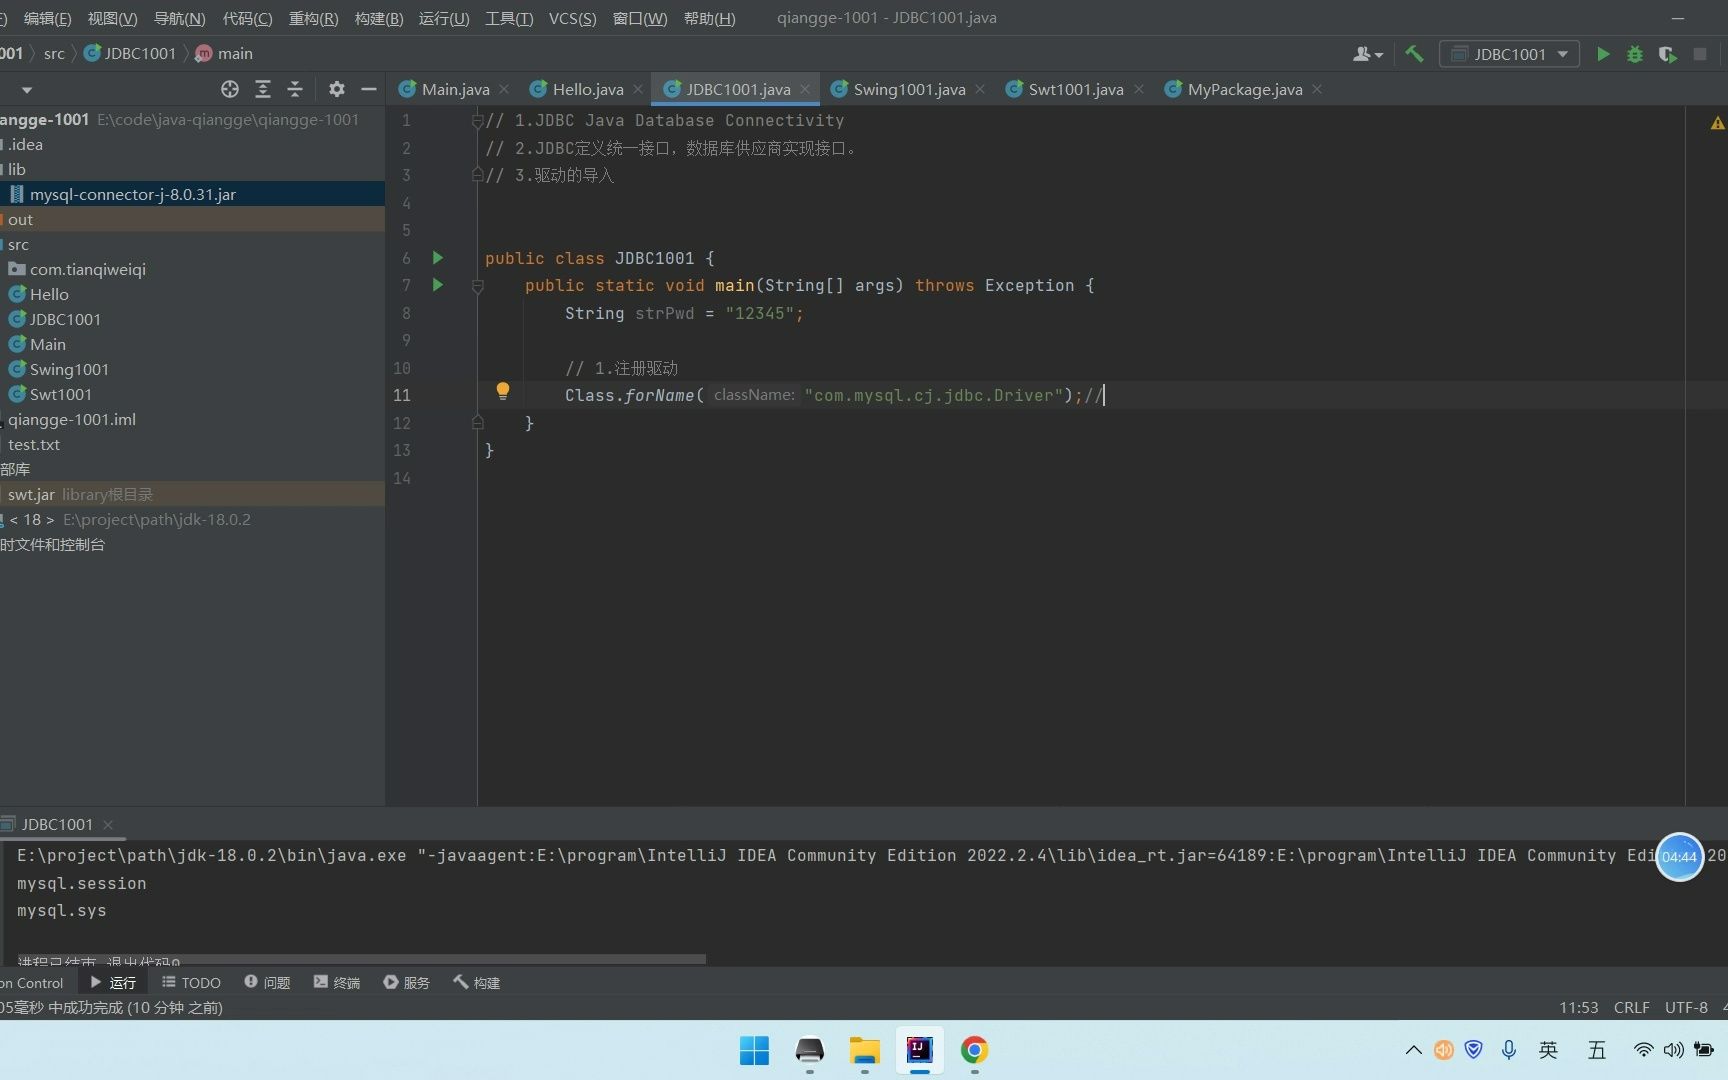
Task: Open the 编辑(E) menu
Action: coord(47,18)
